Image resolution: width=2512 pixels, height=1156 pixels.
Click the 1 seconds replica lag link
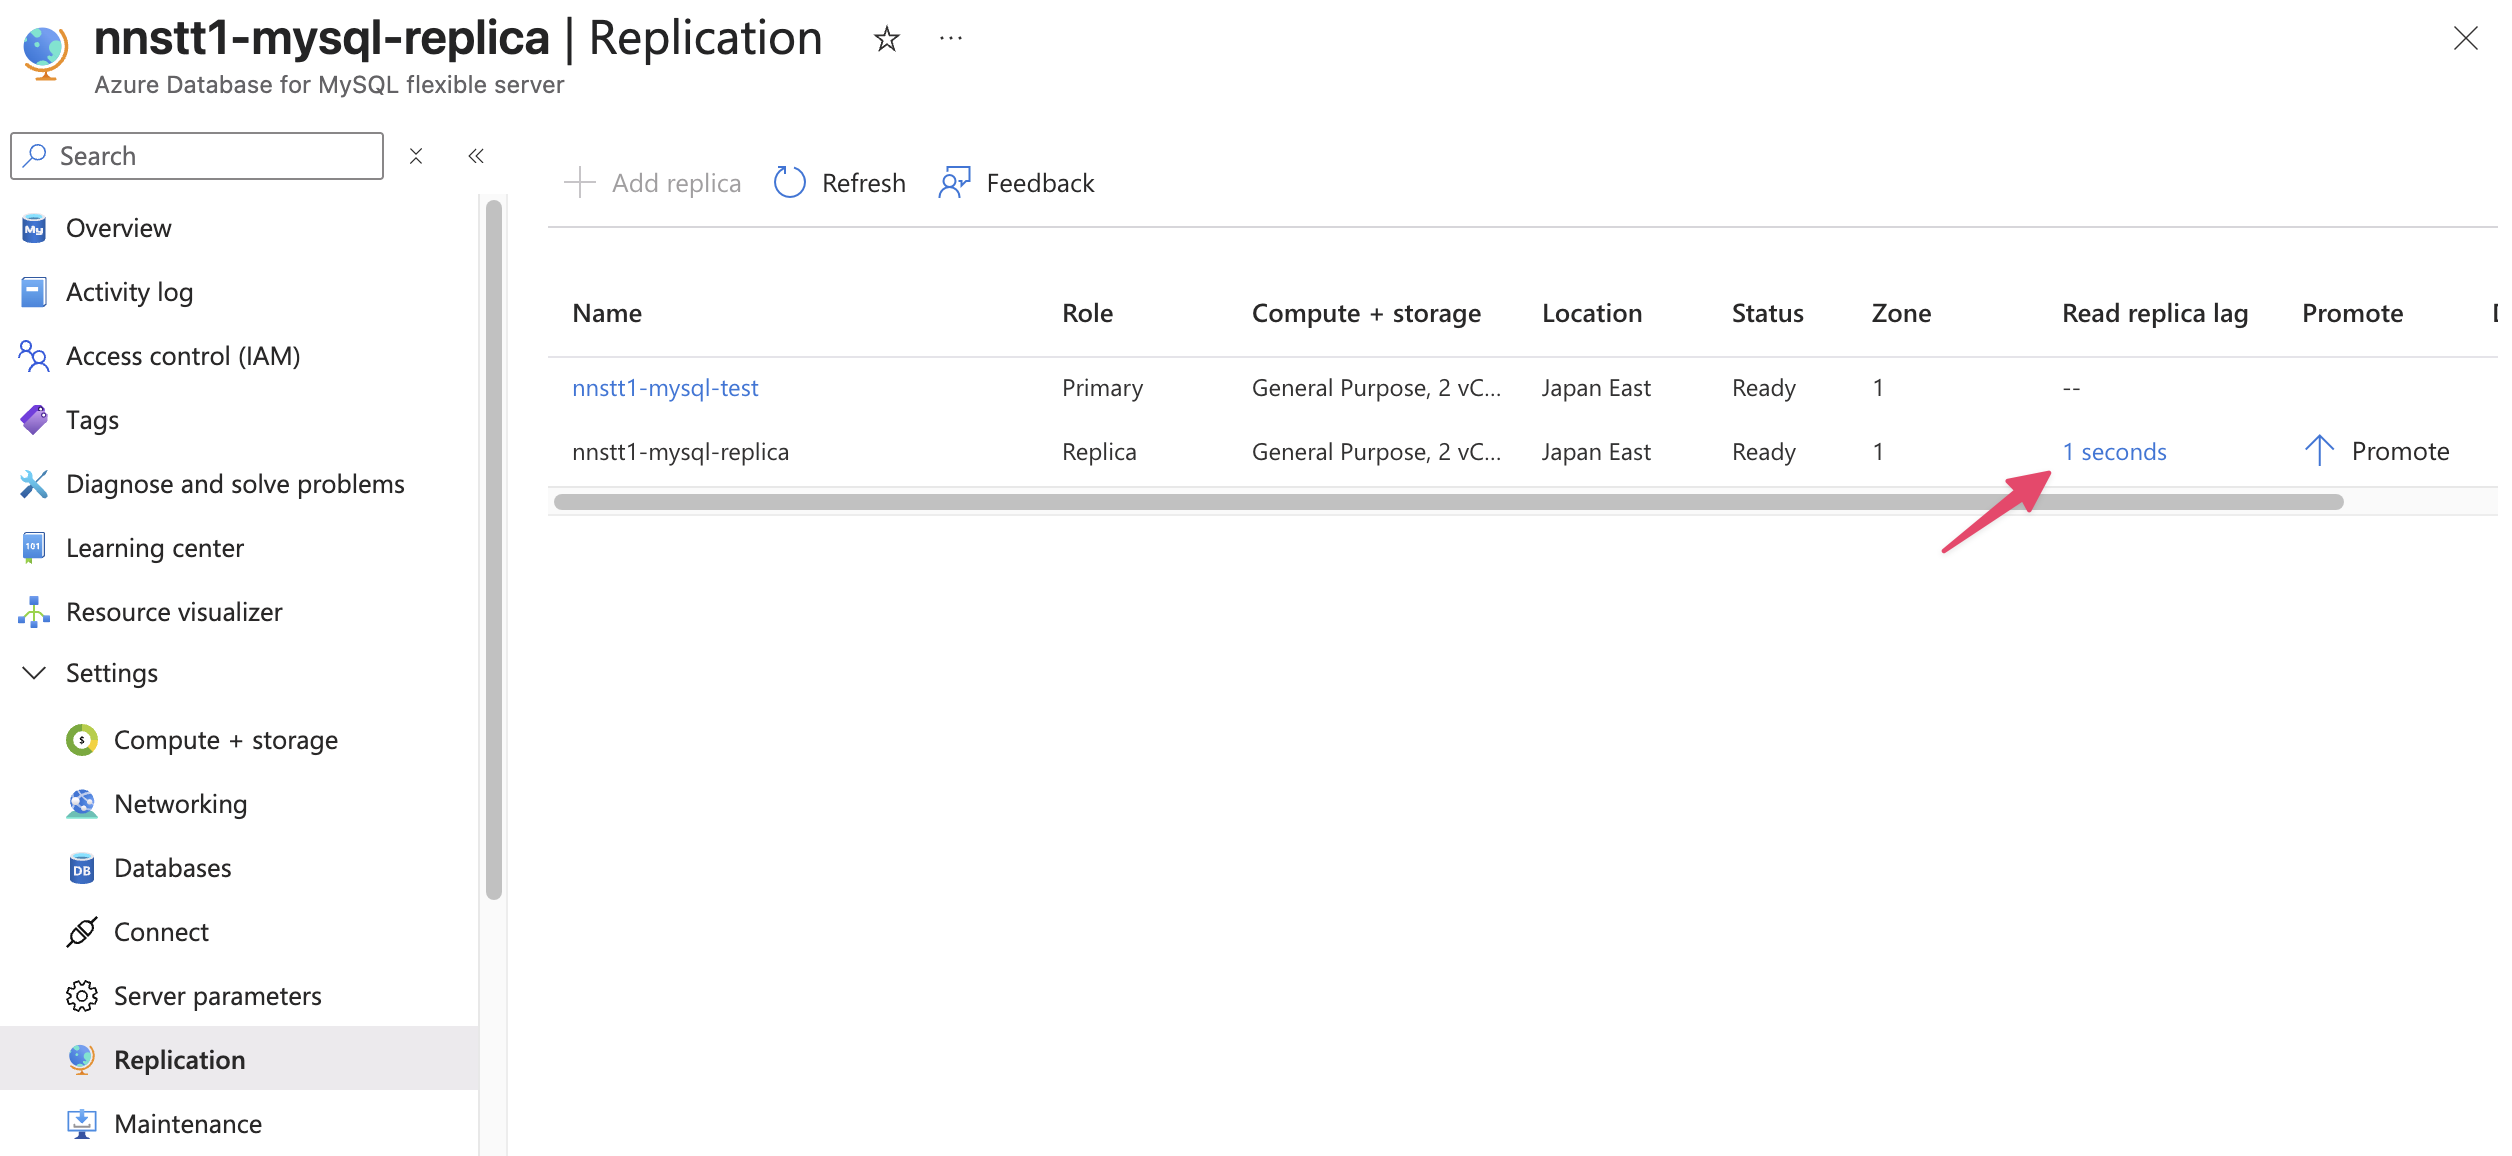tap(2114, 452)
